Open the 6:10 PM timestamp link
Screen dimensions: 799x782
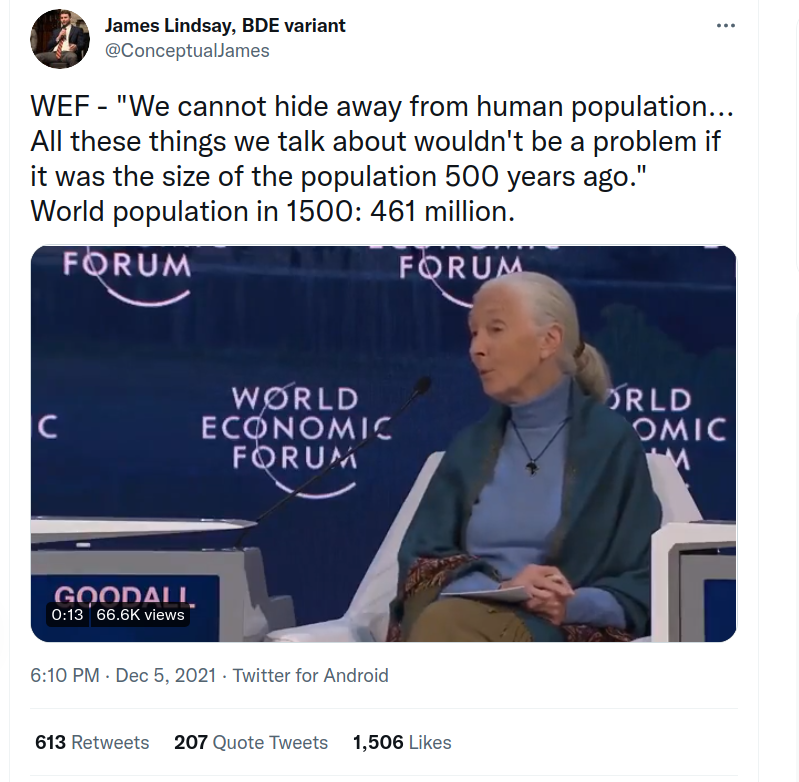(x=65, y=676)
